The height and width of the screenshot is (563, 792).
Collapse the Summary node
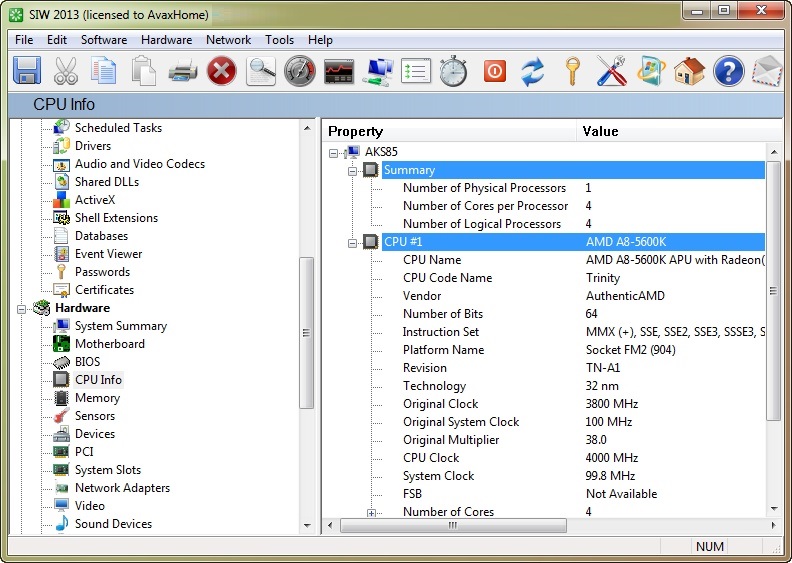click(353, 171)
